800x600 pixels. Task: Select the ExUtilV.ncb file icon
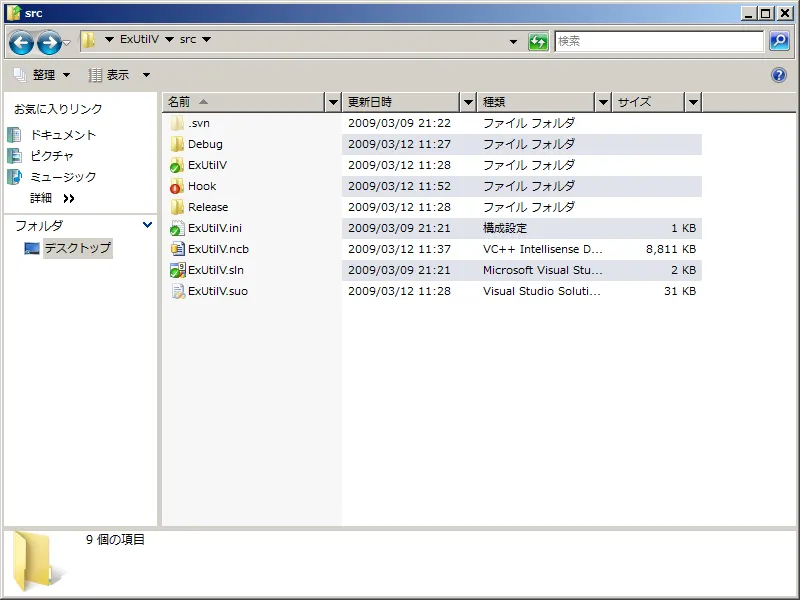(177, 249)
